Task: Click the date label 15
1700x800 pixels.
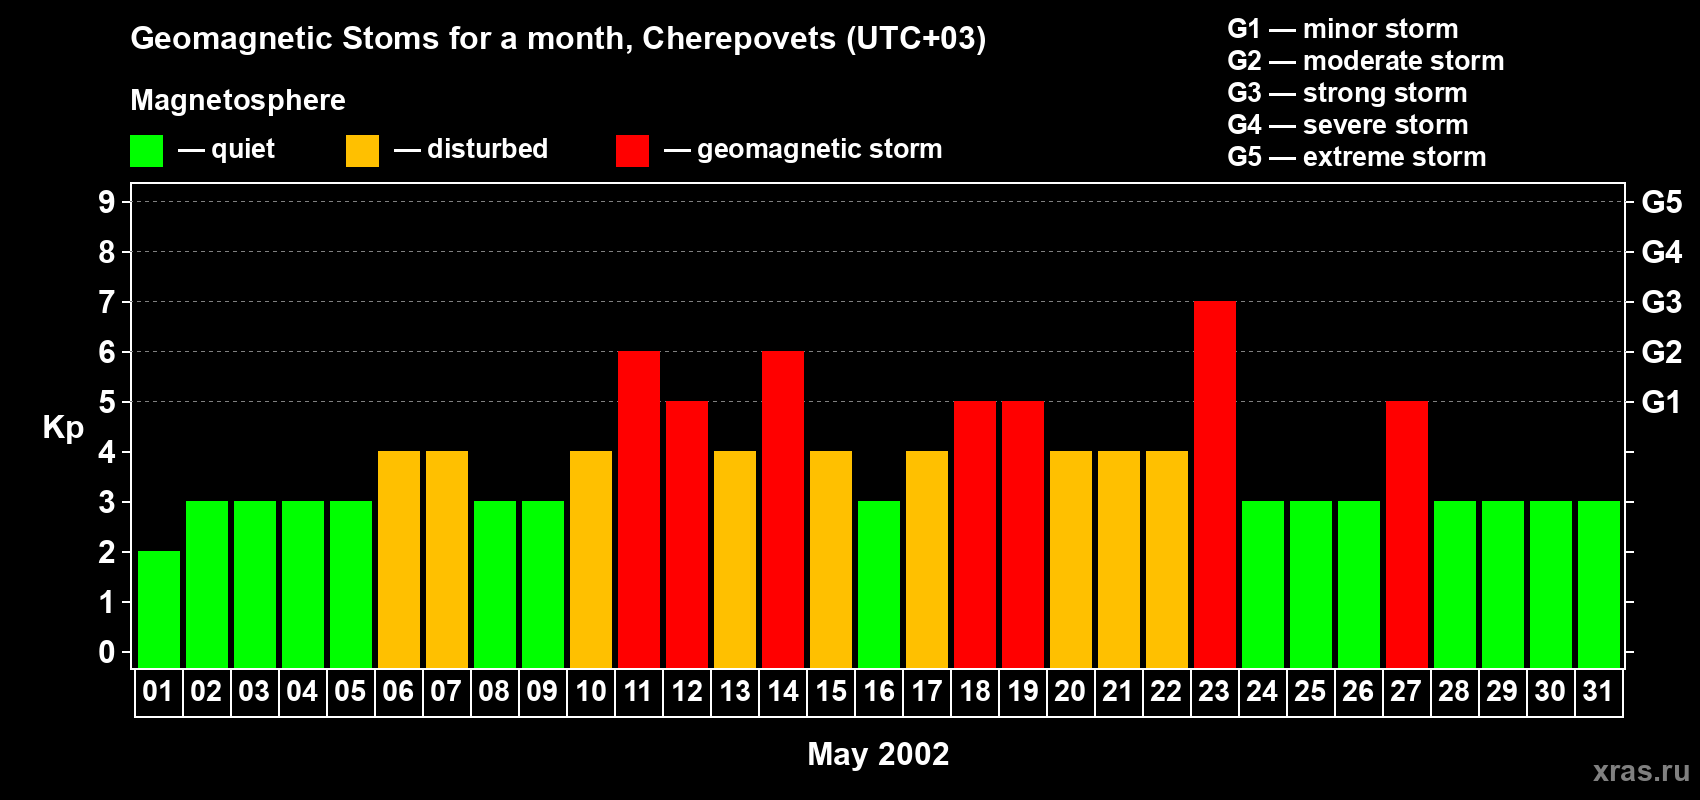Action: coord(831,691)
